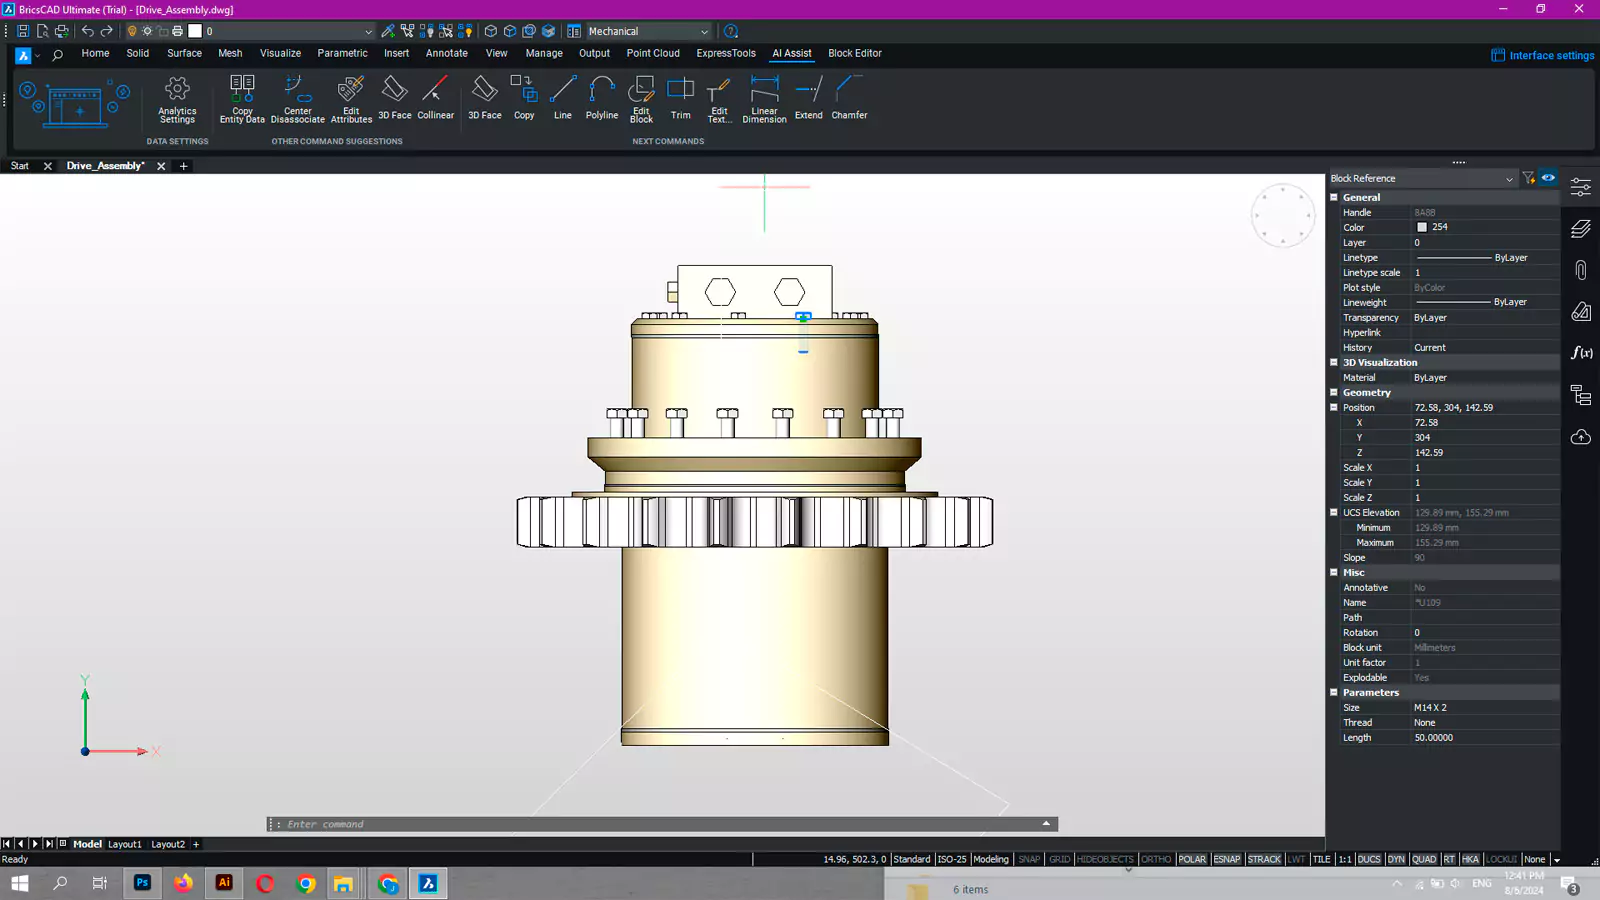
Task: Click the Extend tool icon
Action: [808, 91]
